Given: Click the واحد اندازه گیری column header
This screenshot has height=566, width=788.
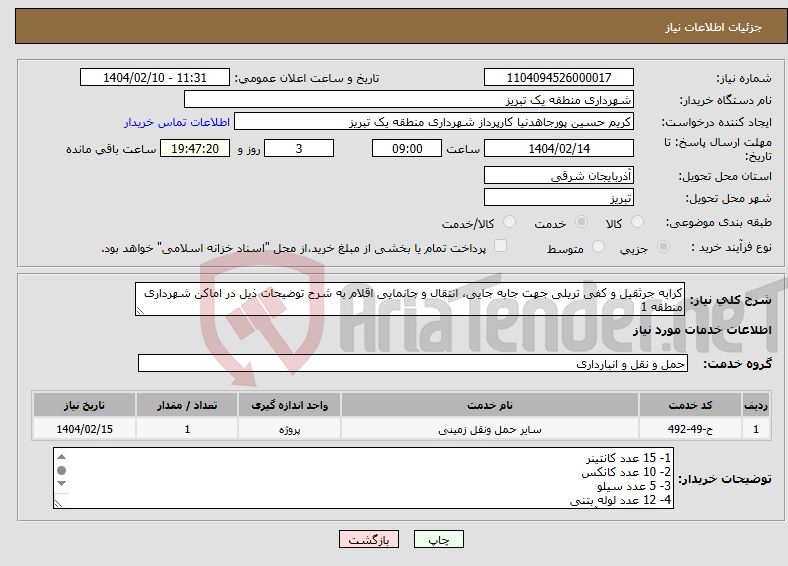Looking at the screenshot, I should point(289,405).
